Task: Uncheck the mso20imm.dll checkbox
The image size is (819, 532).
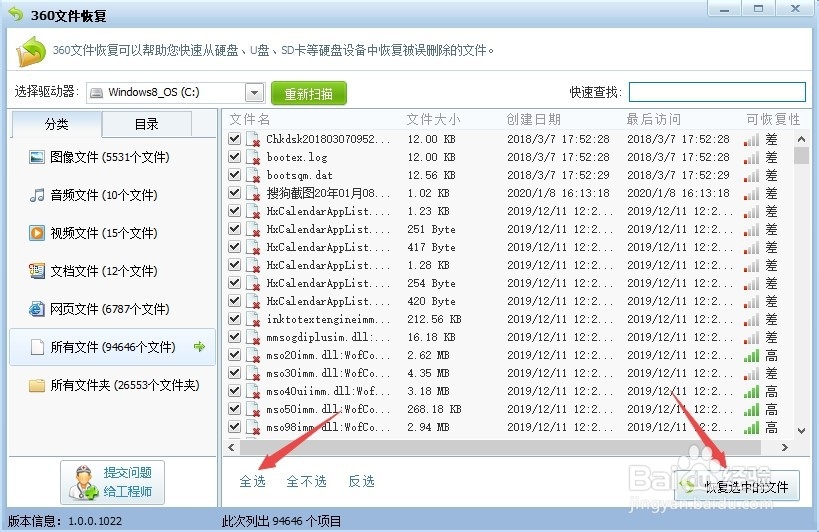Action: point(235,354)
